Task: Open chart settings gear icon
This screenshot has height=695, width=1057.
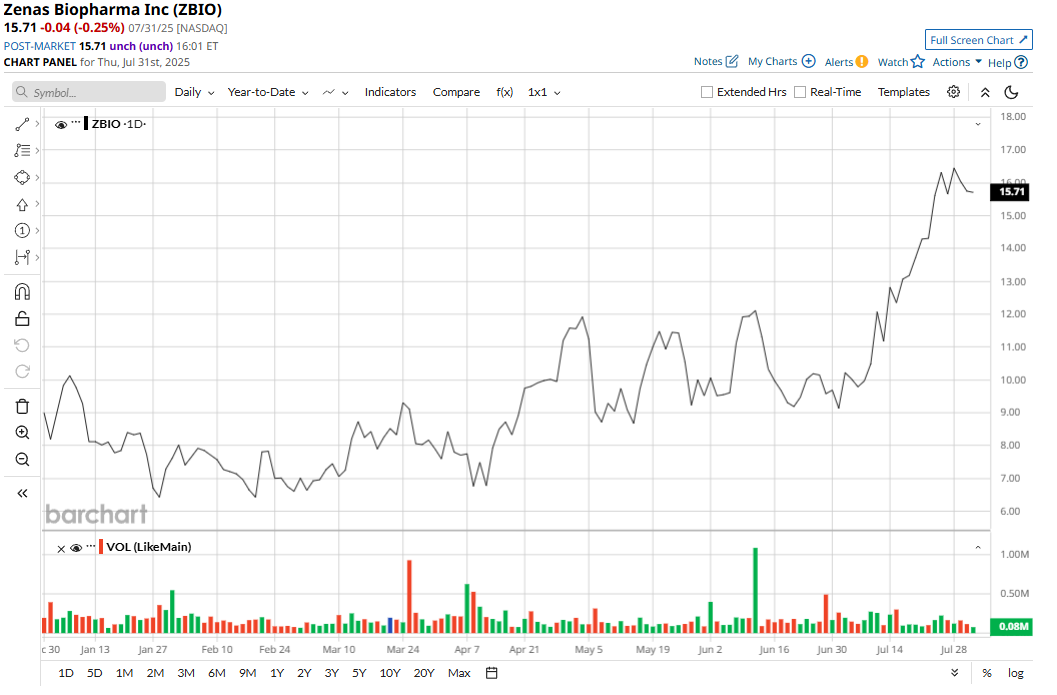Action: [x=953, y=92]
